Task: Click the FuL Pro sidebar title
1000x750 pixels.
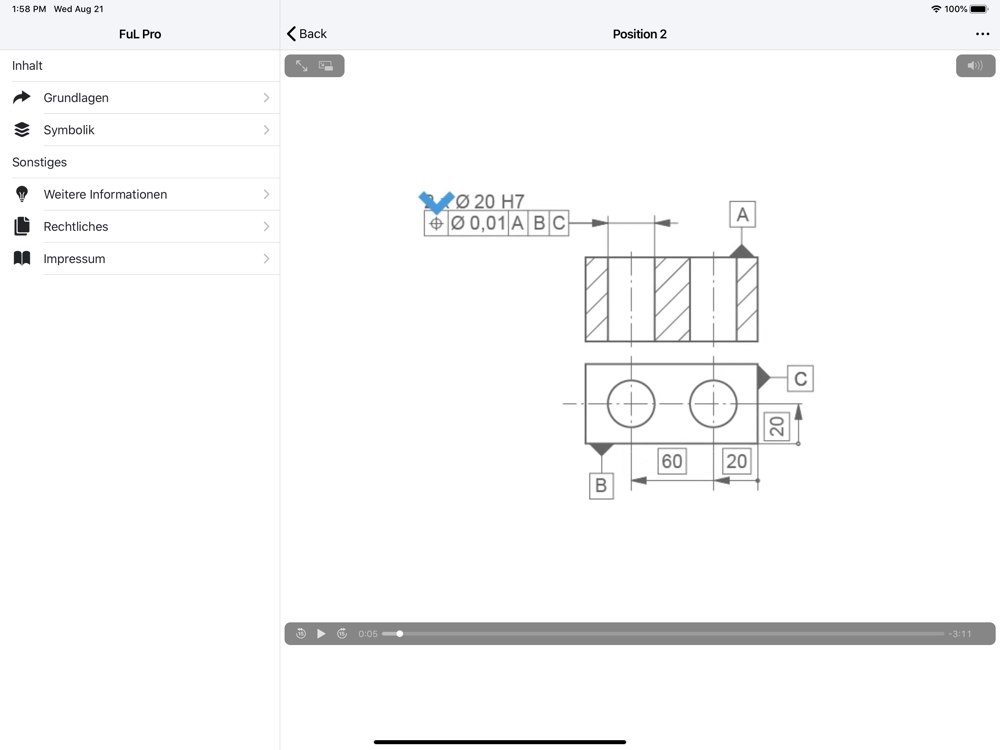Action: coord(140,34)
